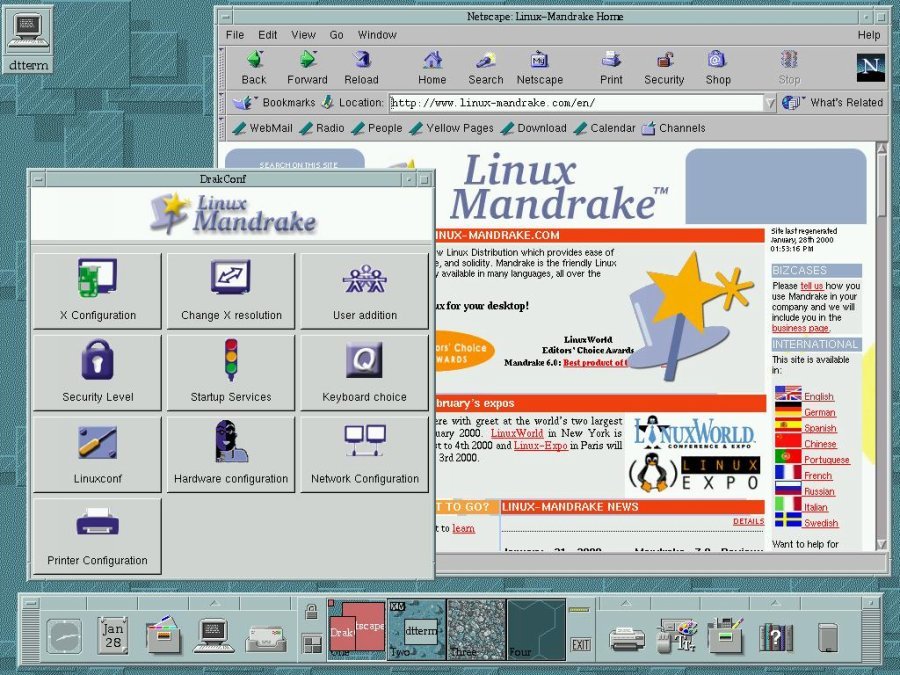900x675 pixels.
Task: Open the mail tray icon on panel
Action: point(265,639)
